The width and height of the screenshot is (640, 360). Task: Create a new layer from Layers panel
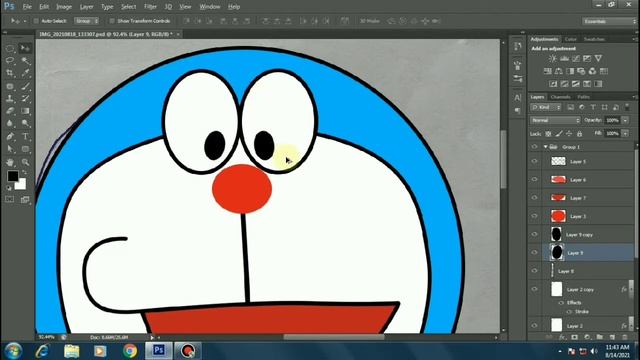click(612, 337)
